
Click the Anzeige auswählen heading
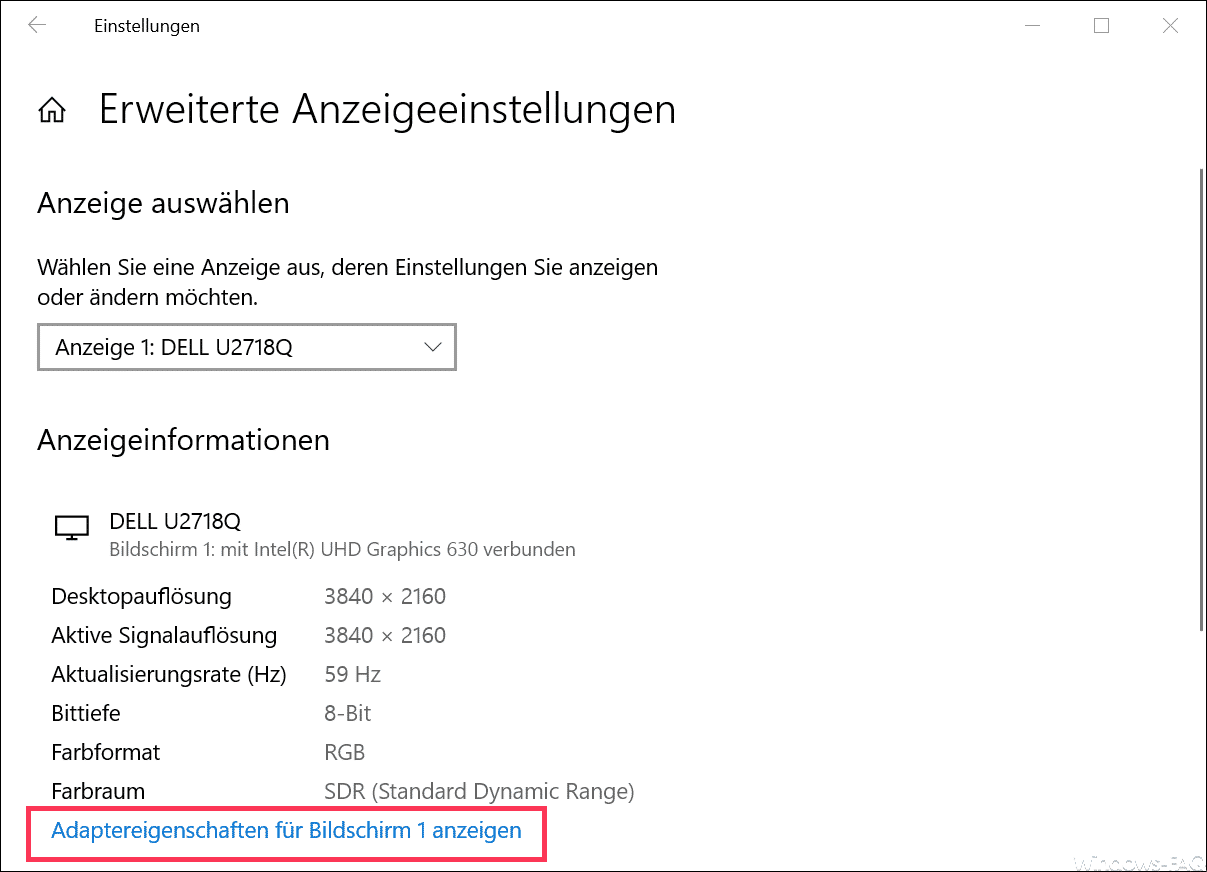click(163, 204)
